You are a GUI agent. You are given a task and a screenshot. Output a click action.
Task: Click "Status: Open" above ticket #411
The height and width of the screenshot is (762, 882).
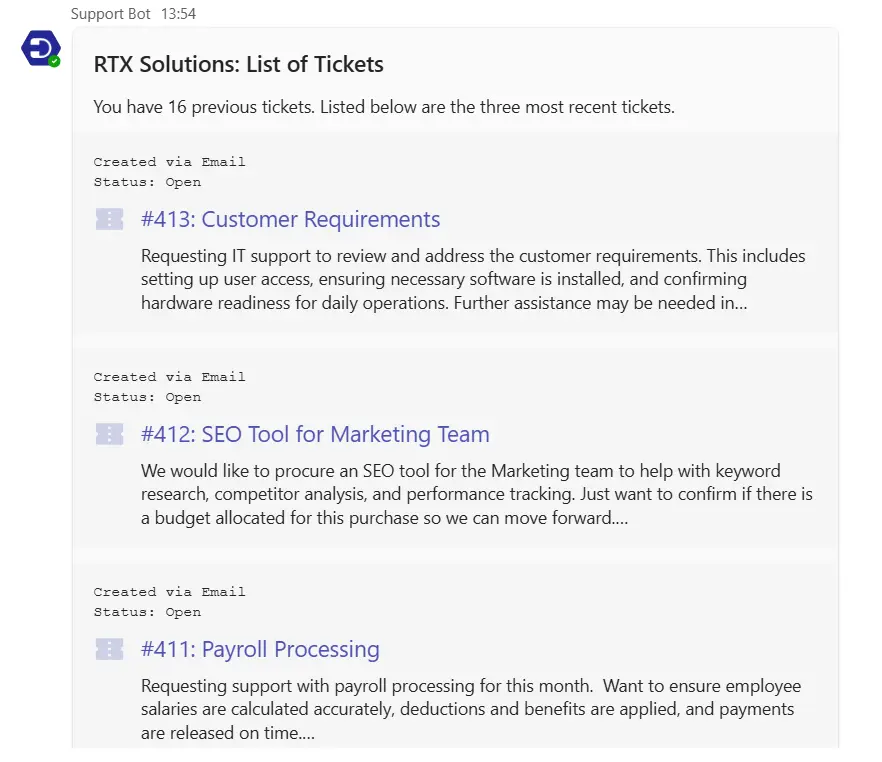click(x=147, y=612)
